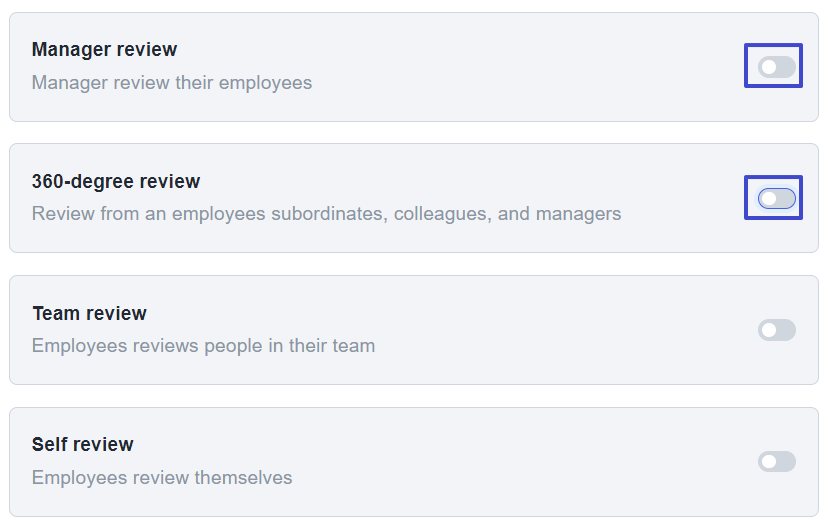Select the 'Manager review their employees' description
Image resolution: width=830 pixels, height=532 pixels.
click(172, 83)
